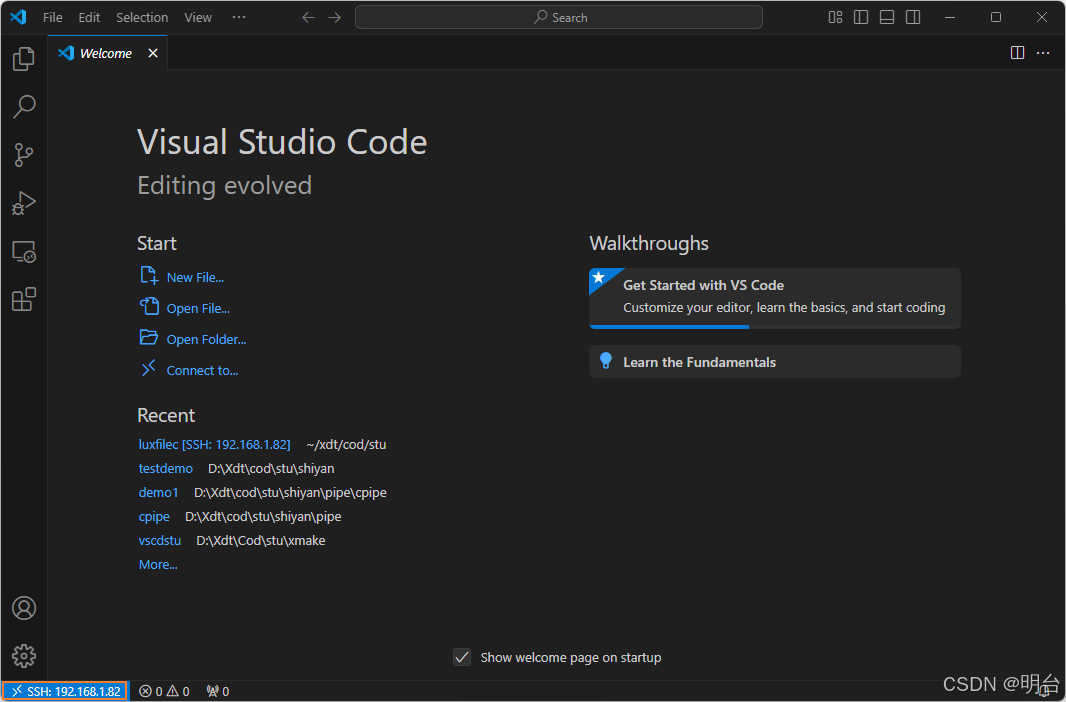The width and height of the screenshot is (1066, 702).
Task: Click the Connect to... link
Action: tap(202, 370)
